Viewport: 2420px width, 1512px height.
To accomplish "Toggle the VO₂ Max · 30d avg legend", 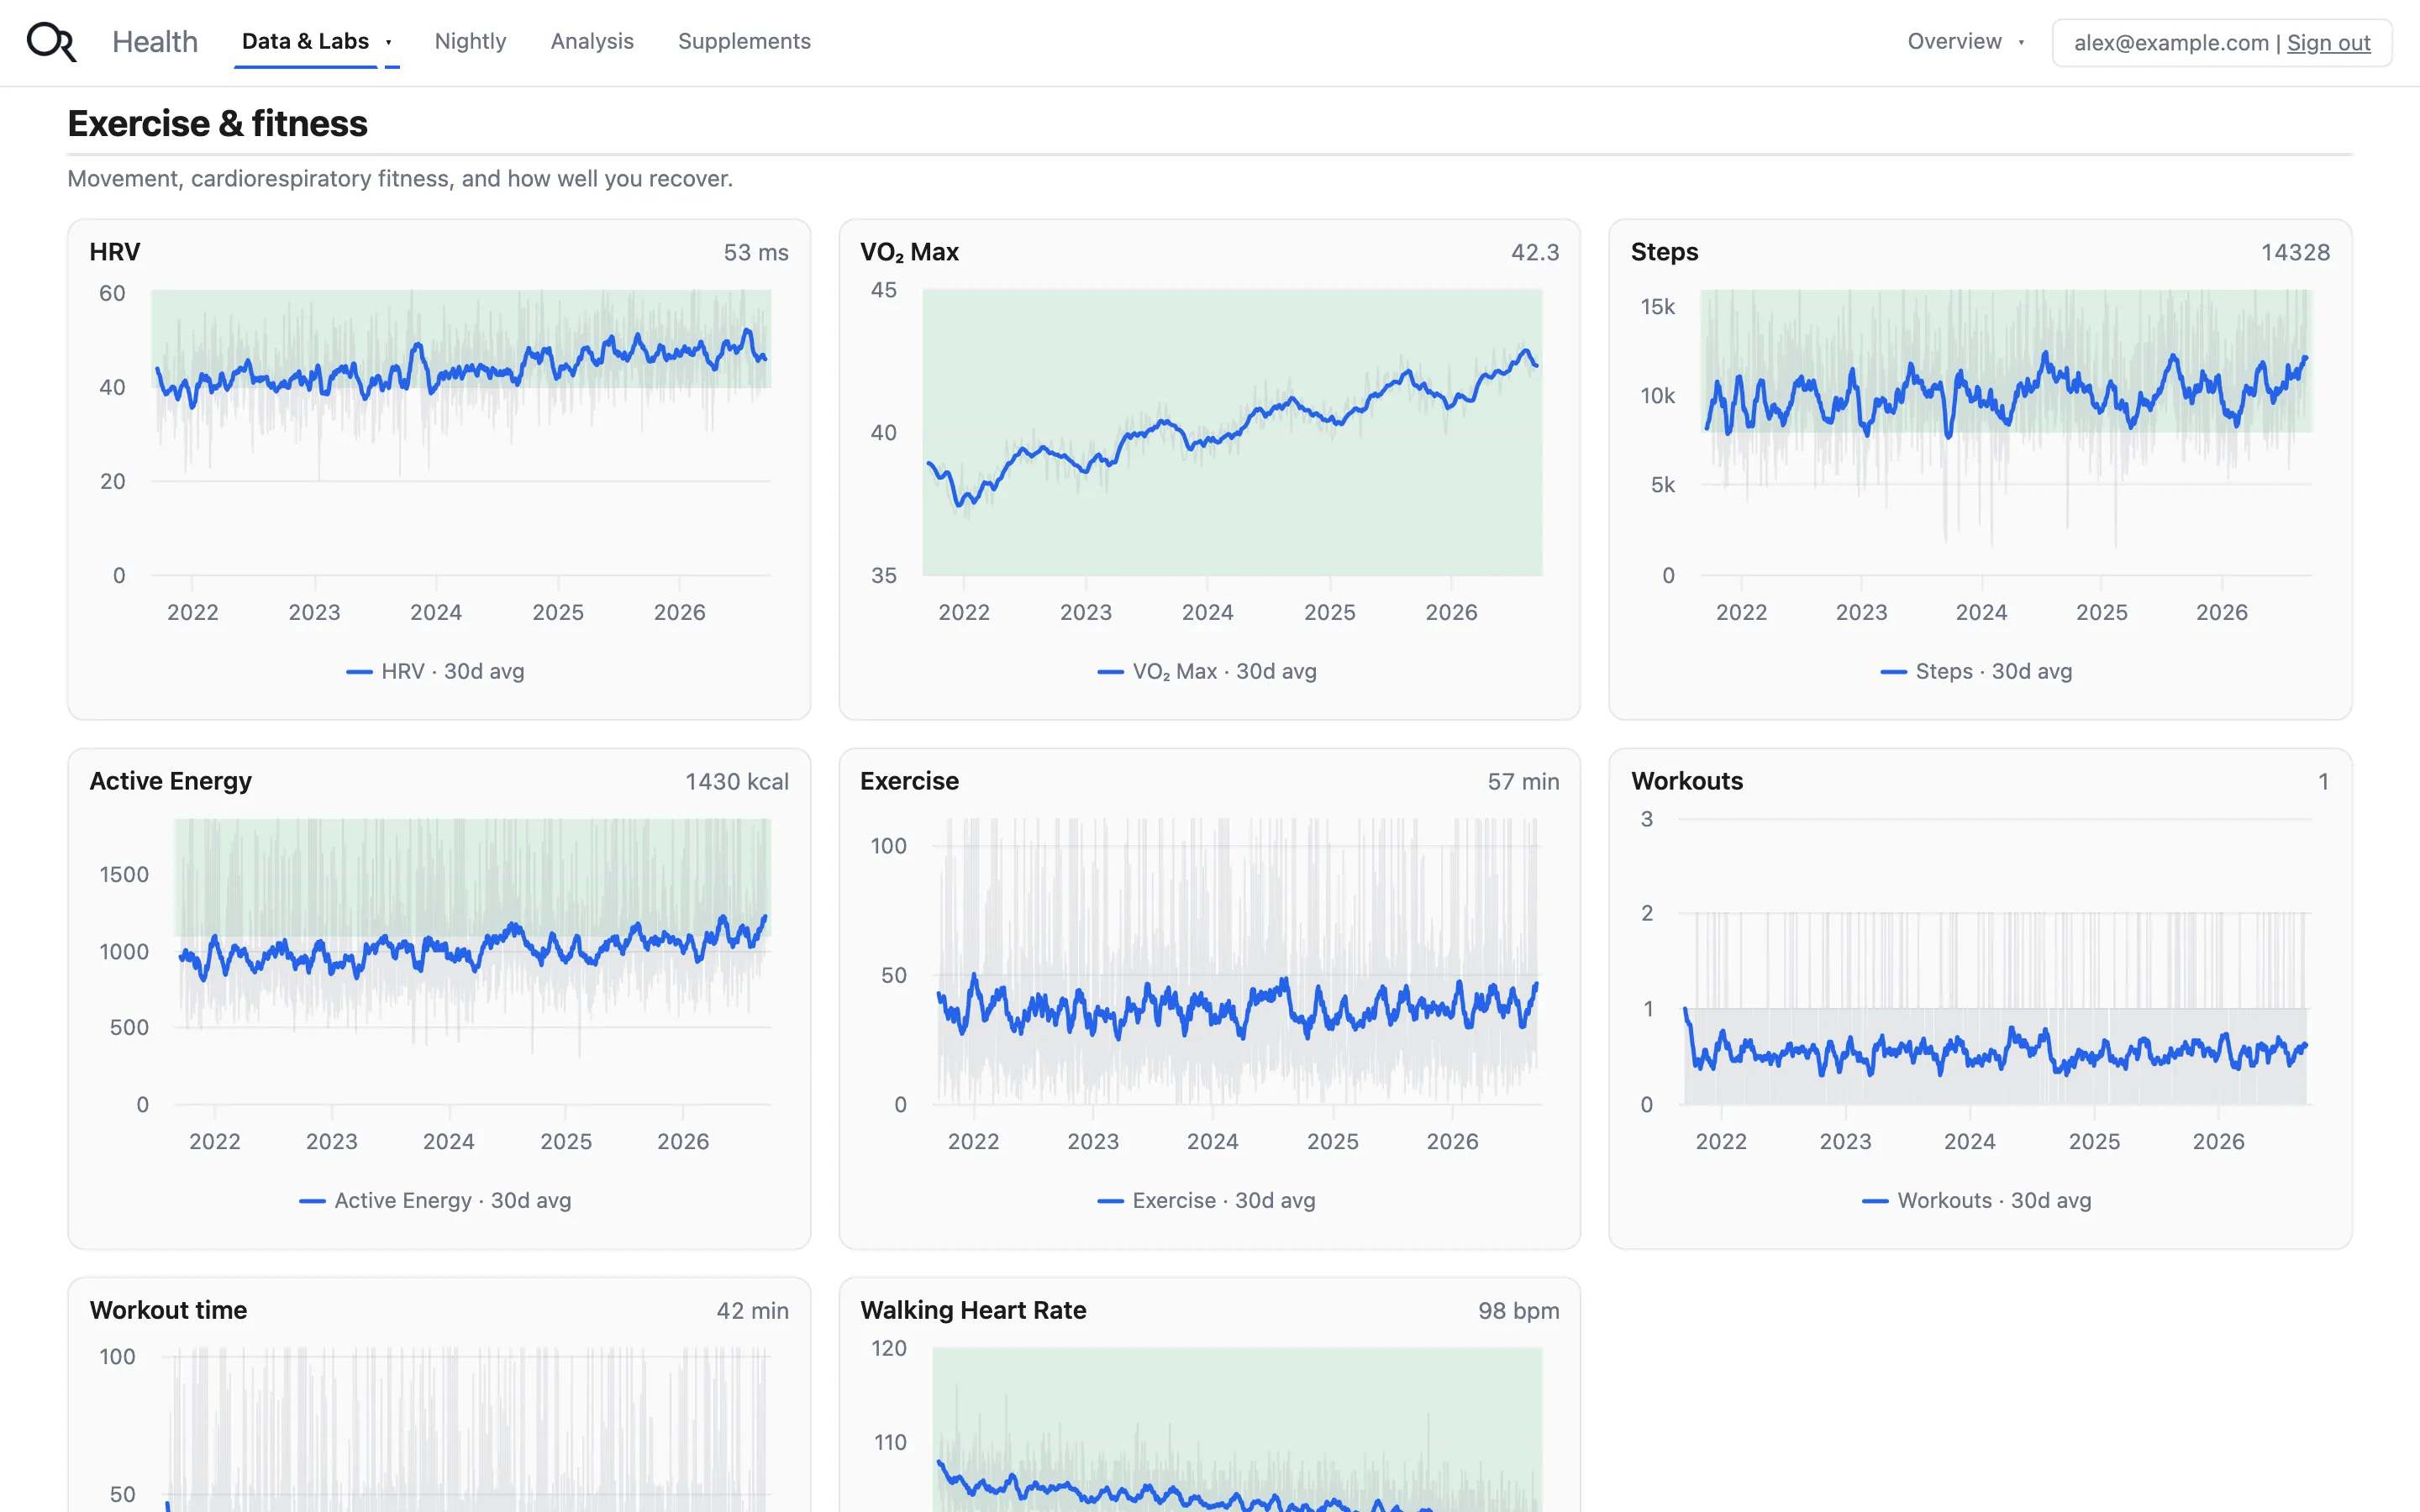I will (x=1207, y=671).
